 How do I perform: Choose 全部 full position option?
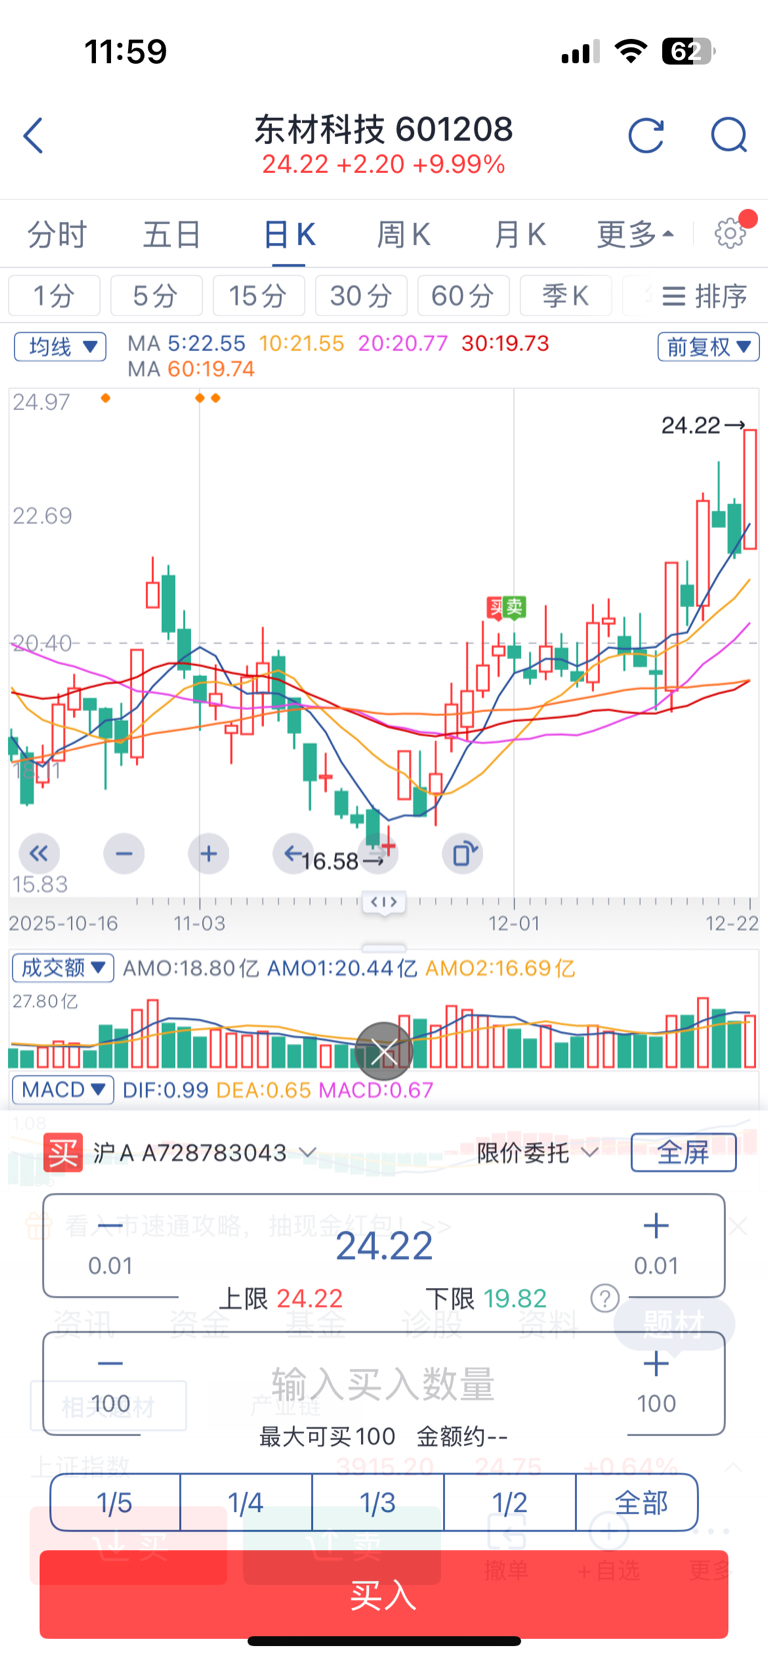tap(640, 1502)
